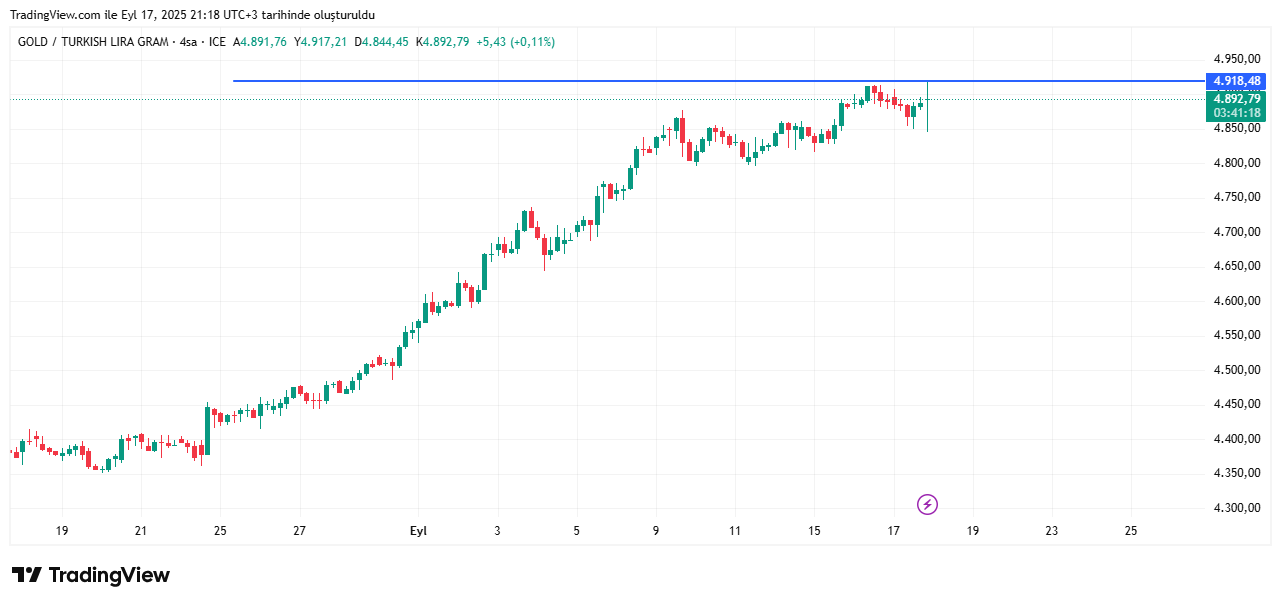Click the low value D4.844,45
This screenshot has height=605, width=1281.
381,42
